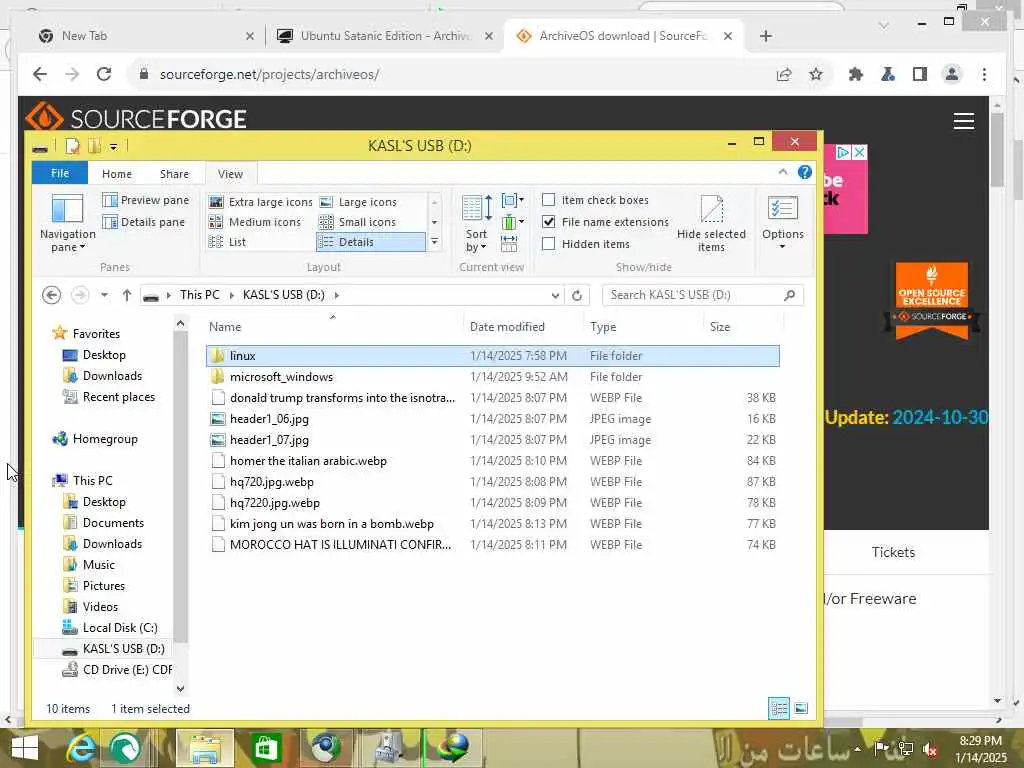Image resolution: width=1024 pixels, height=768 pixels.
Task: Open a new Chrome tab
Action: [x=766, y=36]
